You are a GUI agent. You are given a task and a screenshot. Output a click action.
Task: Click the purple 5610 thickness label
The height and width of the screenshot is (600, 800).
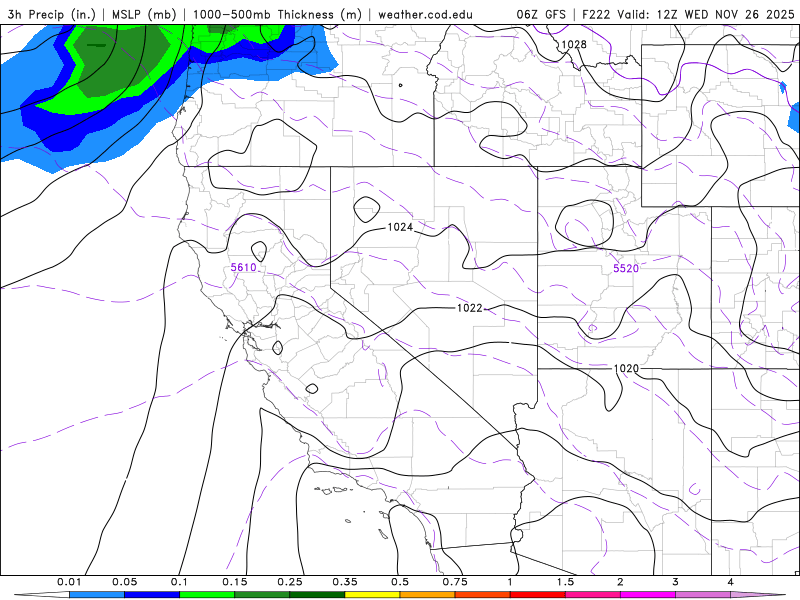point(243,267)
